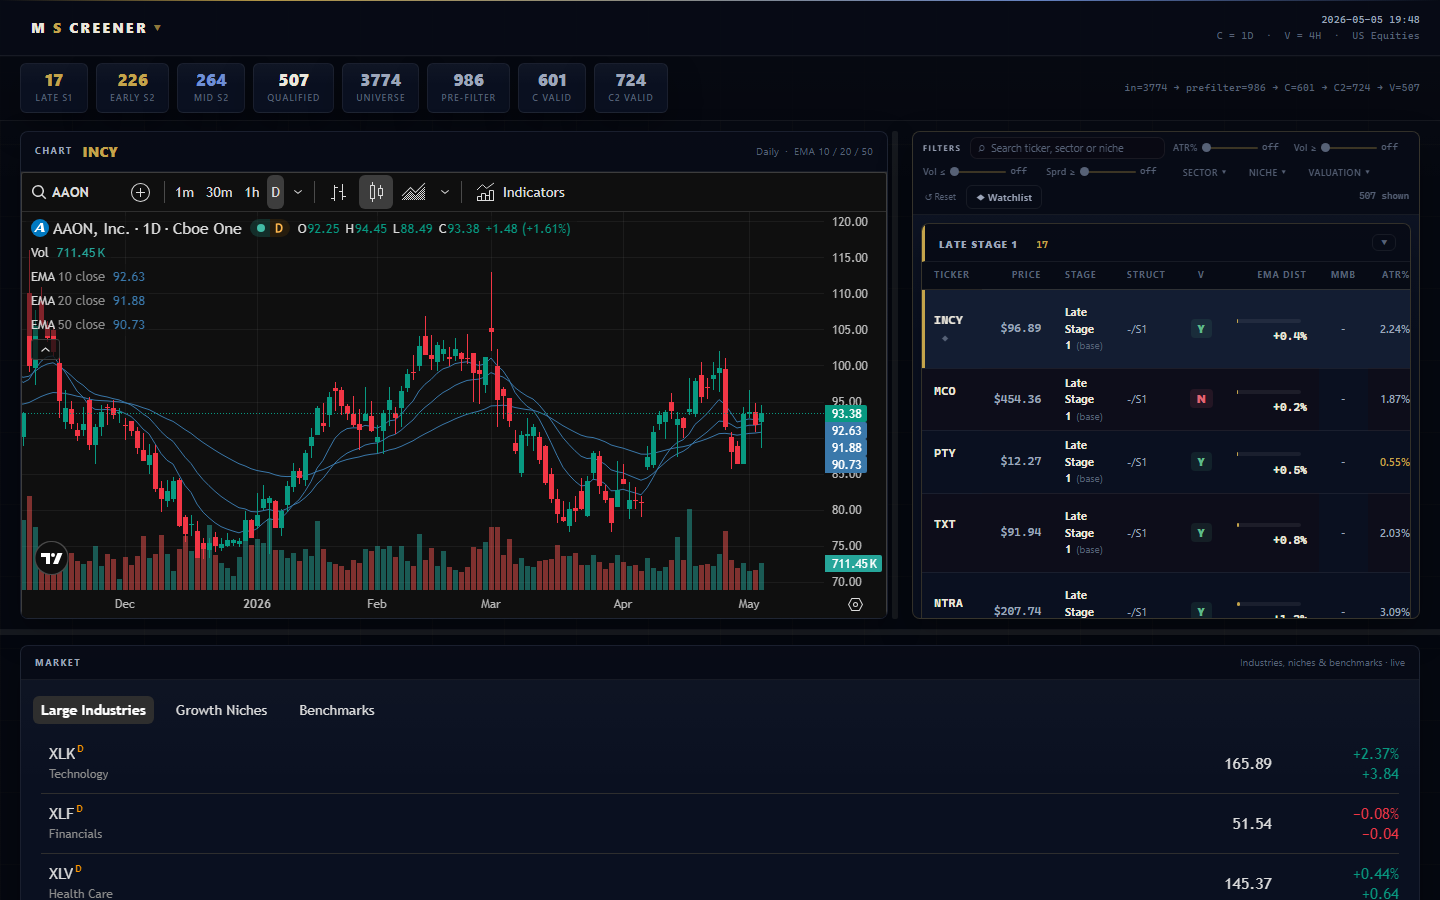Toggle the Mid S2 264 stage chip

click(211, 88)
